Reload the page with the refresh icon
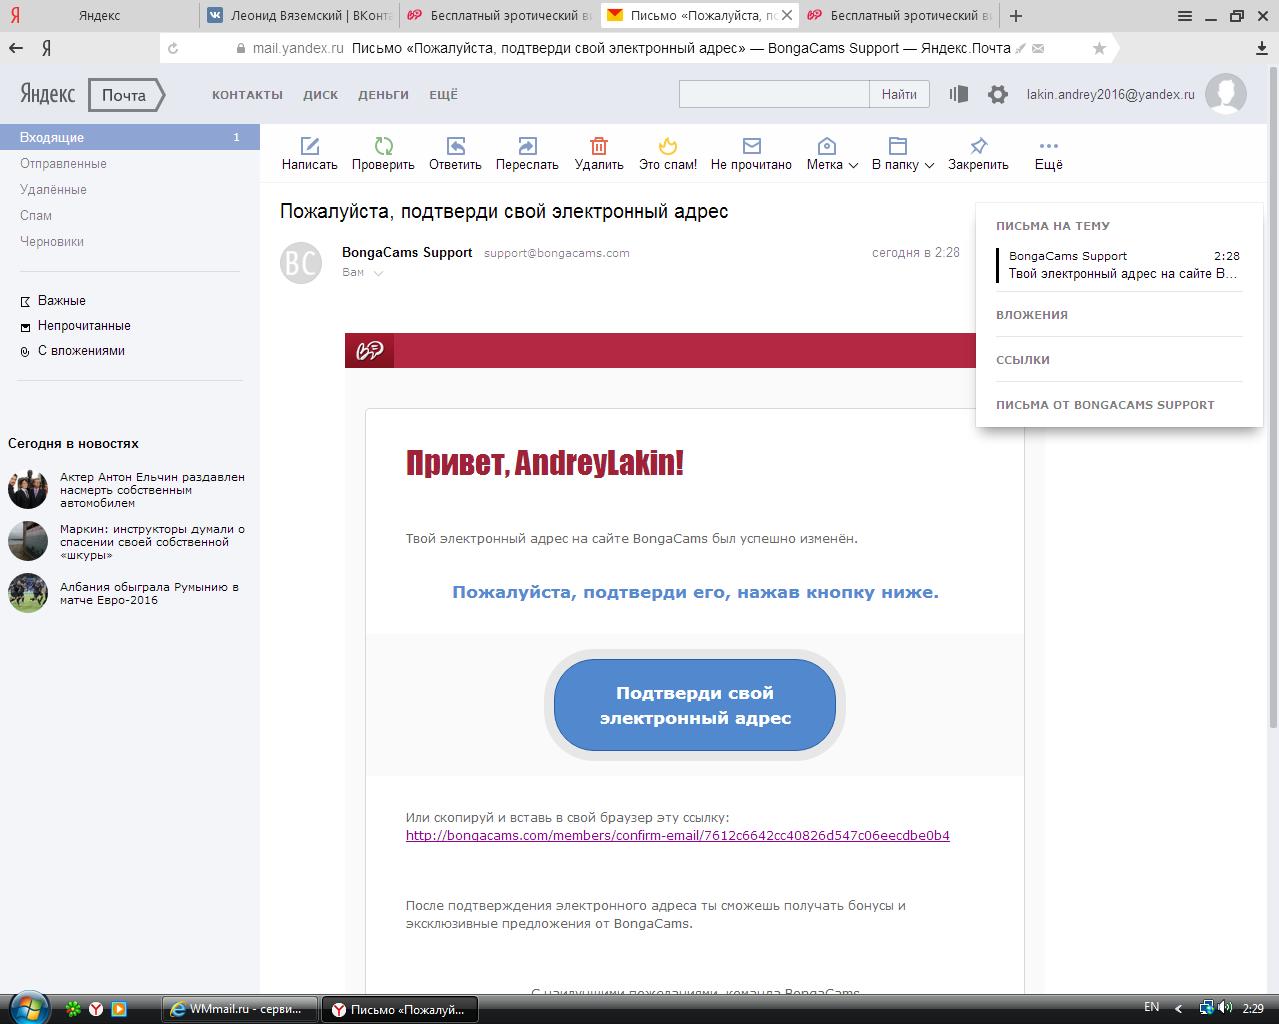This screenshot has width=1279, height=1024. pos(173,48)
